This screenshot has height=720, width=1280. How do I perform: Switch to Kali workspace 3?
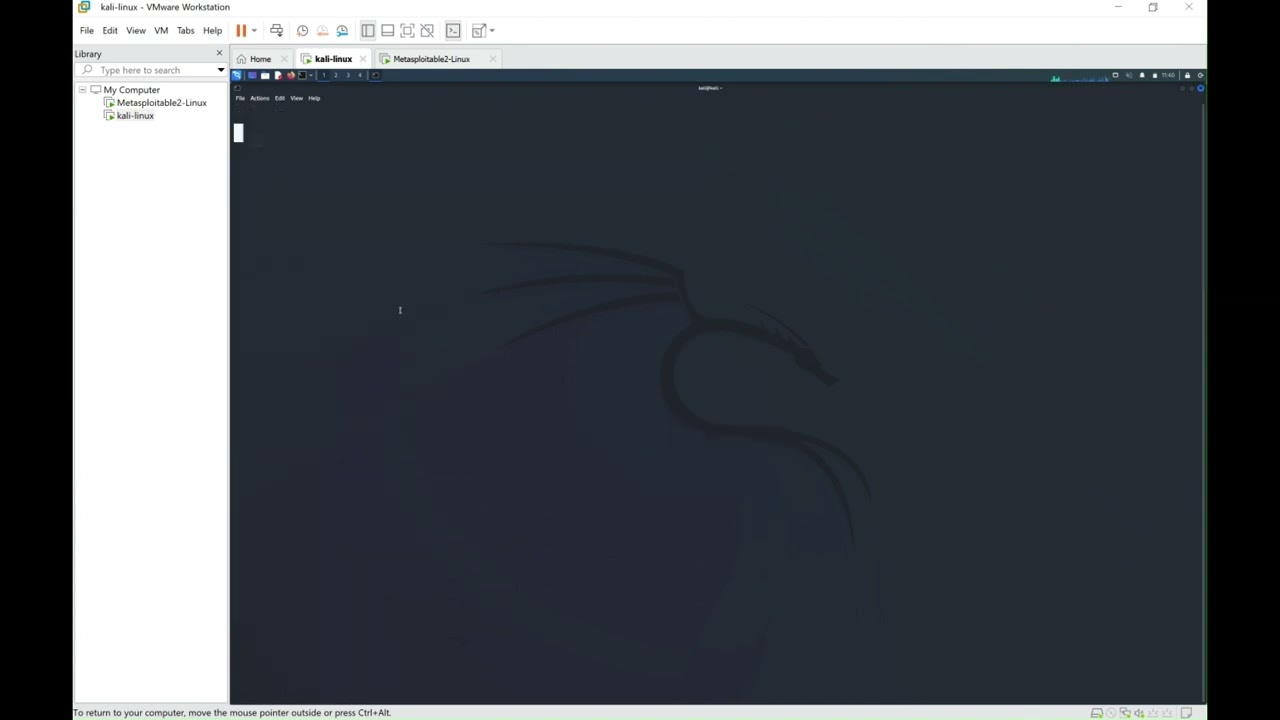point(348,75)
